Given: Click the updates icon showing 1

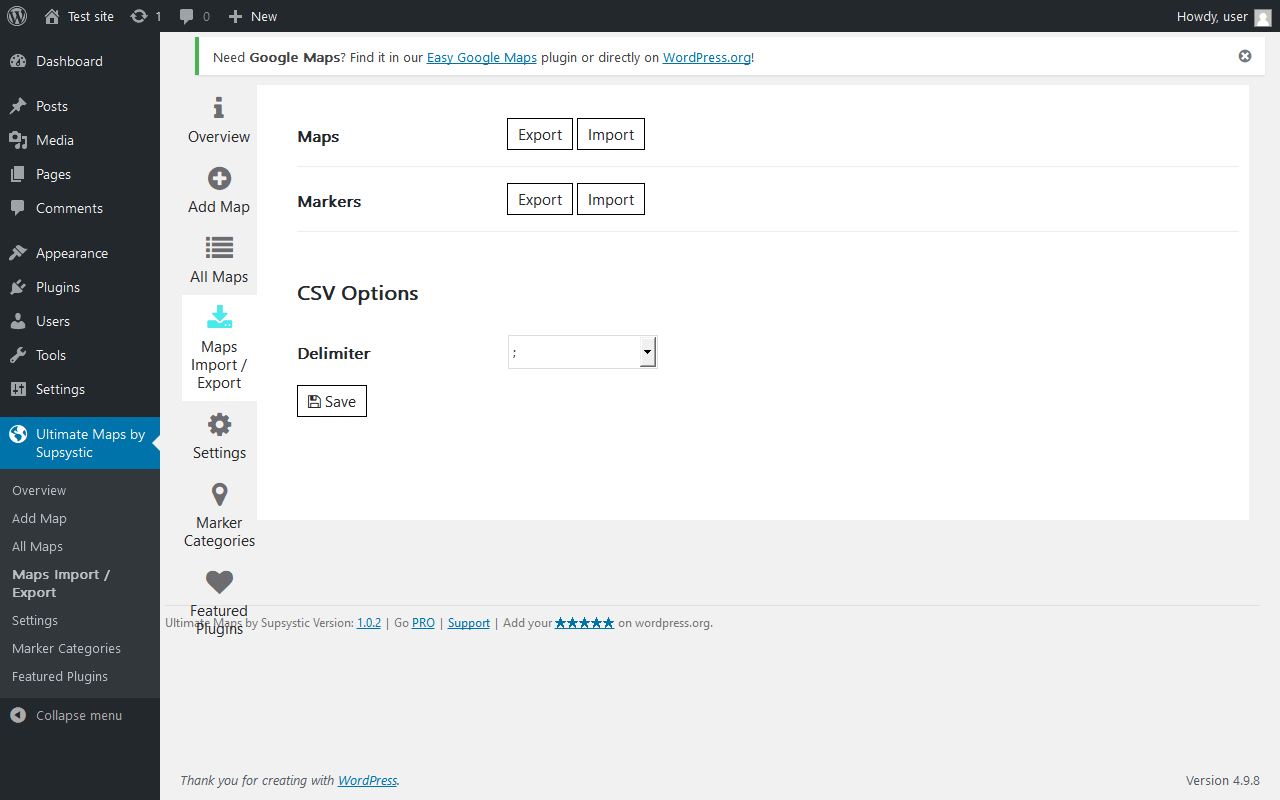Looking at the screenshot, I should pos(146,16).
